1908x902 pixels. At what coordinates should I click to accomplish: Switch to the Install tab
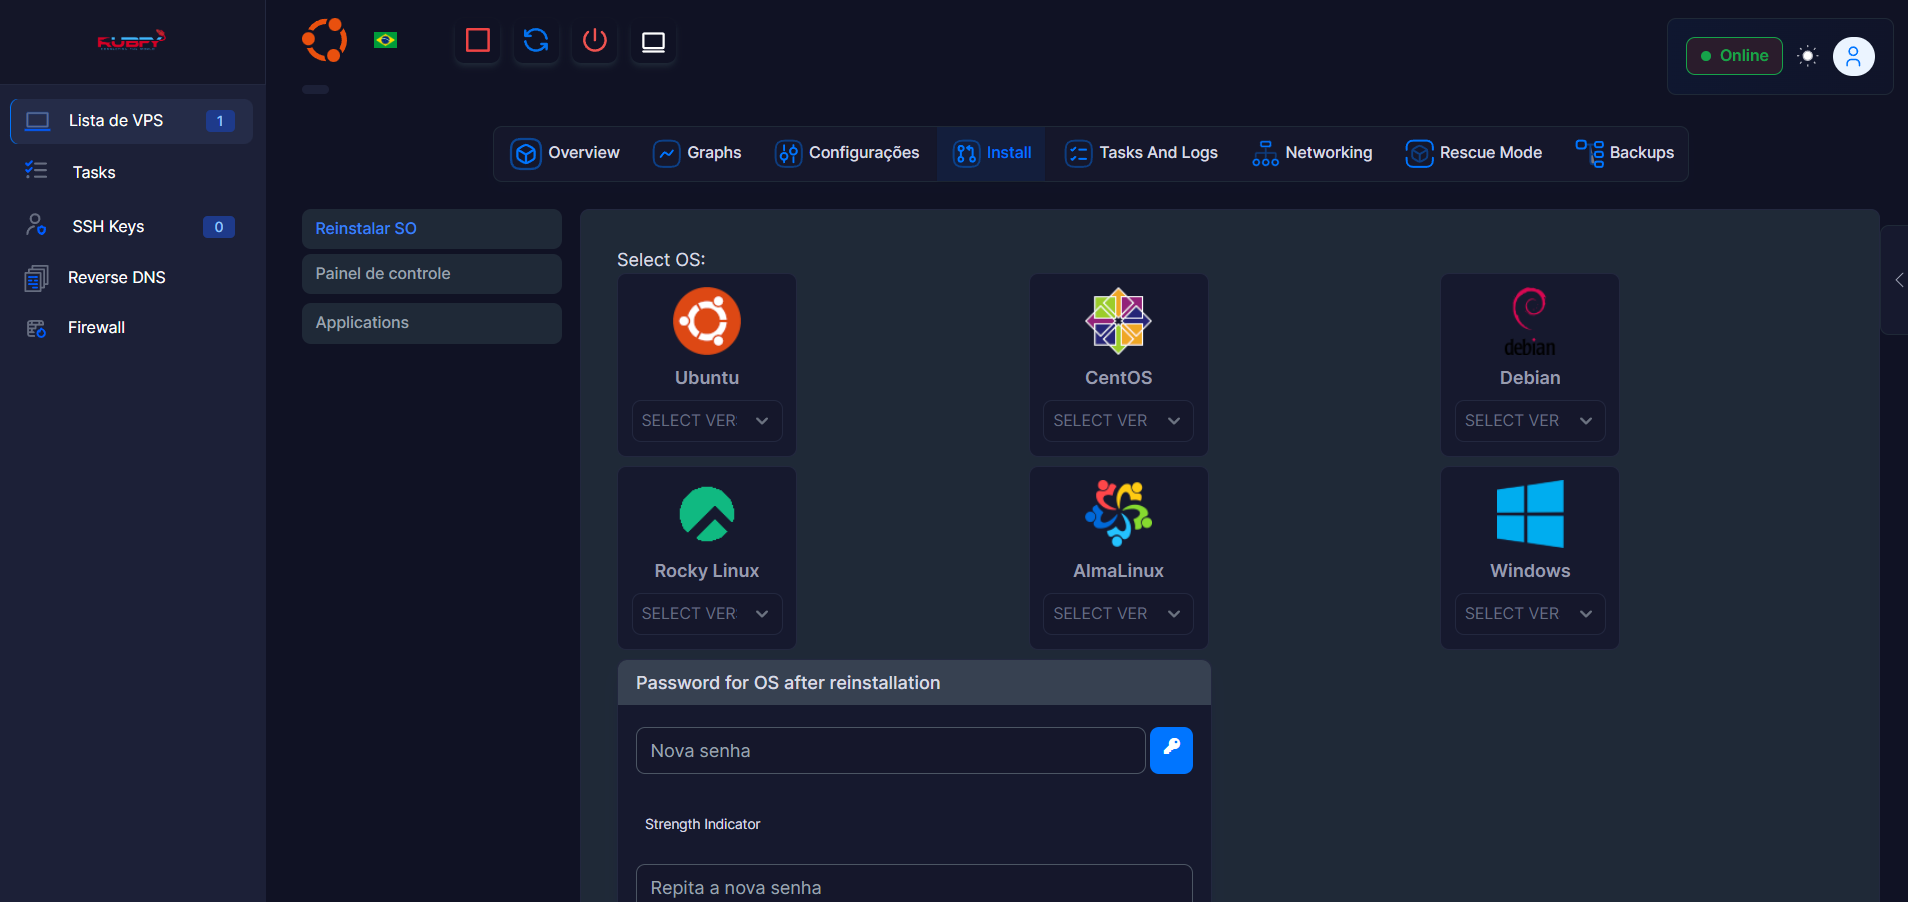click(x=992, y=153)
